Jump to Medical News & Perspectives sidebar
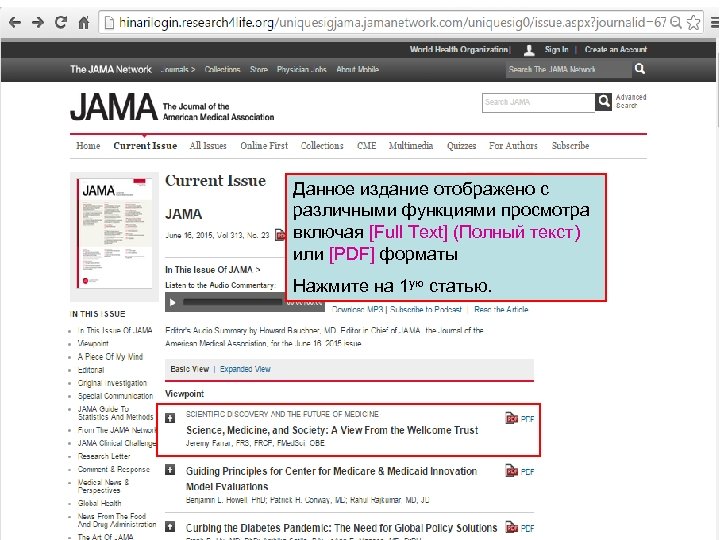Image resolution: width=720 pixels, height=540 pixels. (103, 486)
